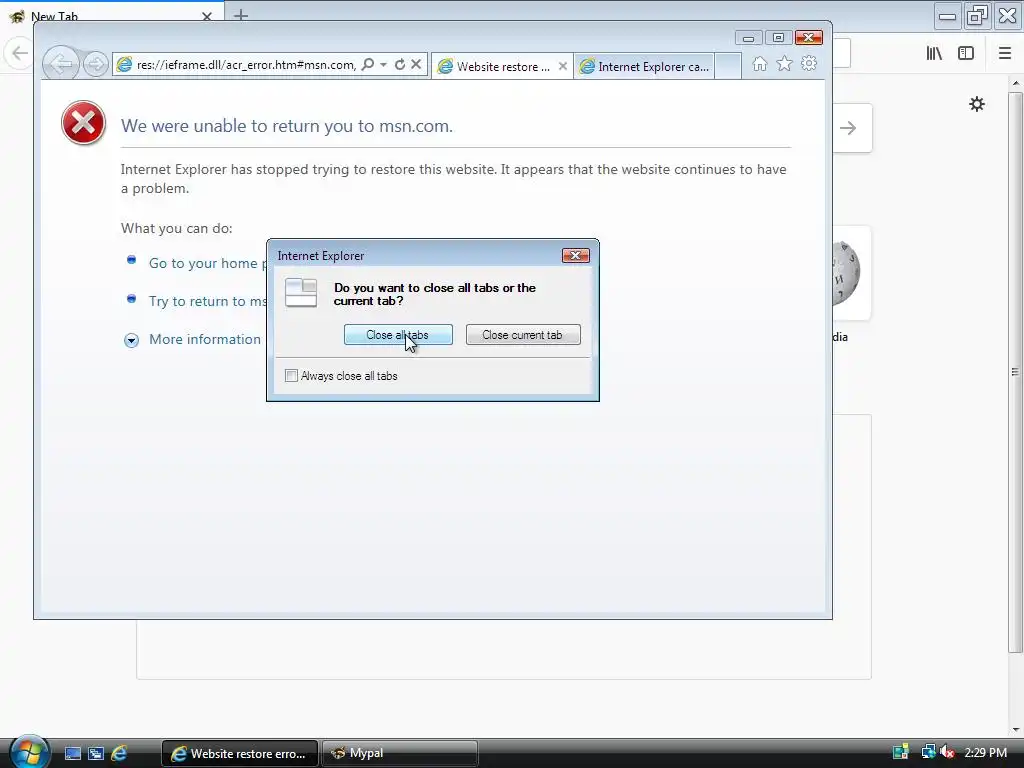Open the address bar autocomplete dropdown arrow

pos(383,64)
